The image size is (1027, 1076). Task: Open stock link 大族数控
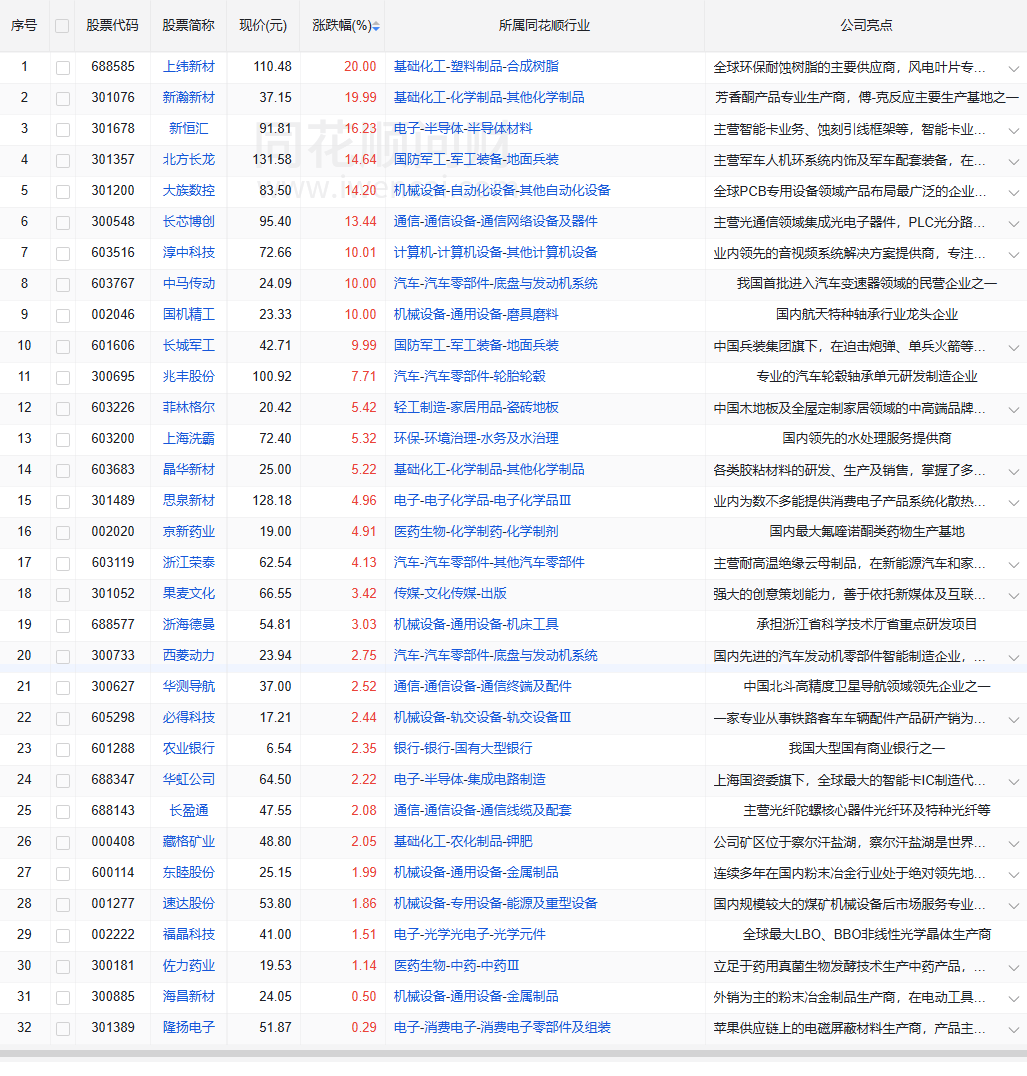[x=189, y=191]
